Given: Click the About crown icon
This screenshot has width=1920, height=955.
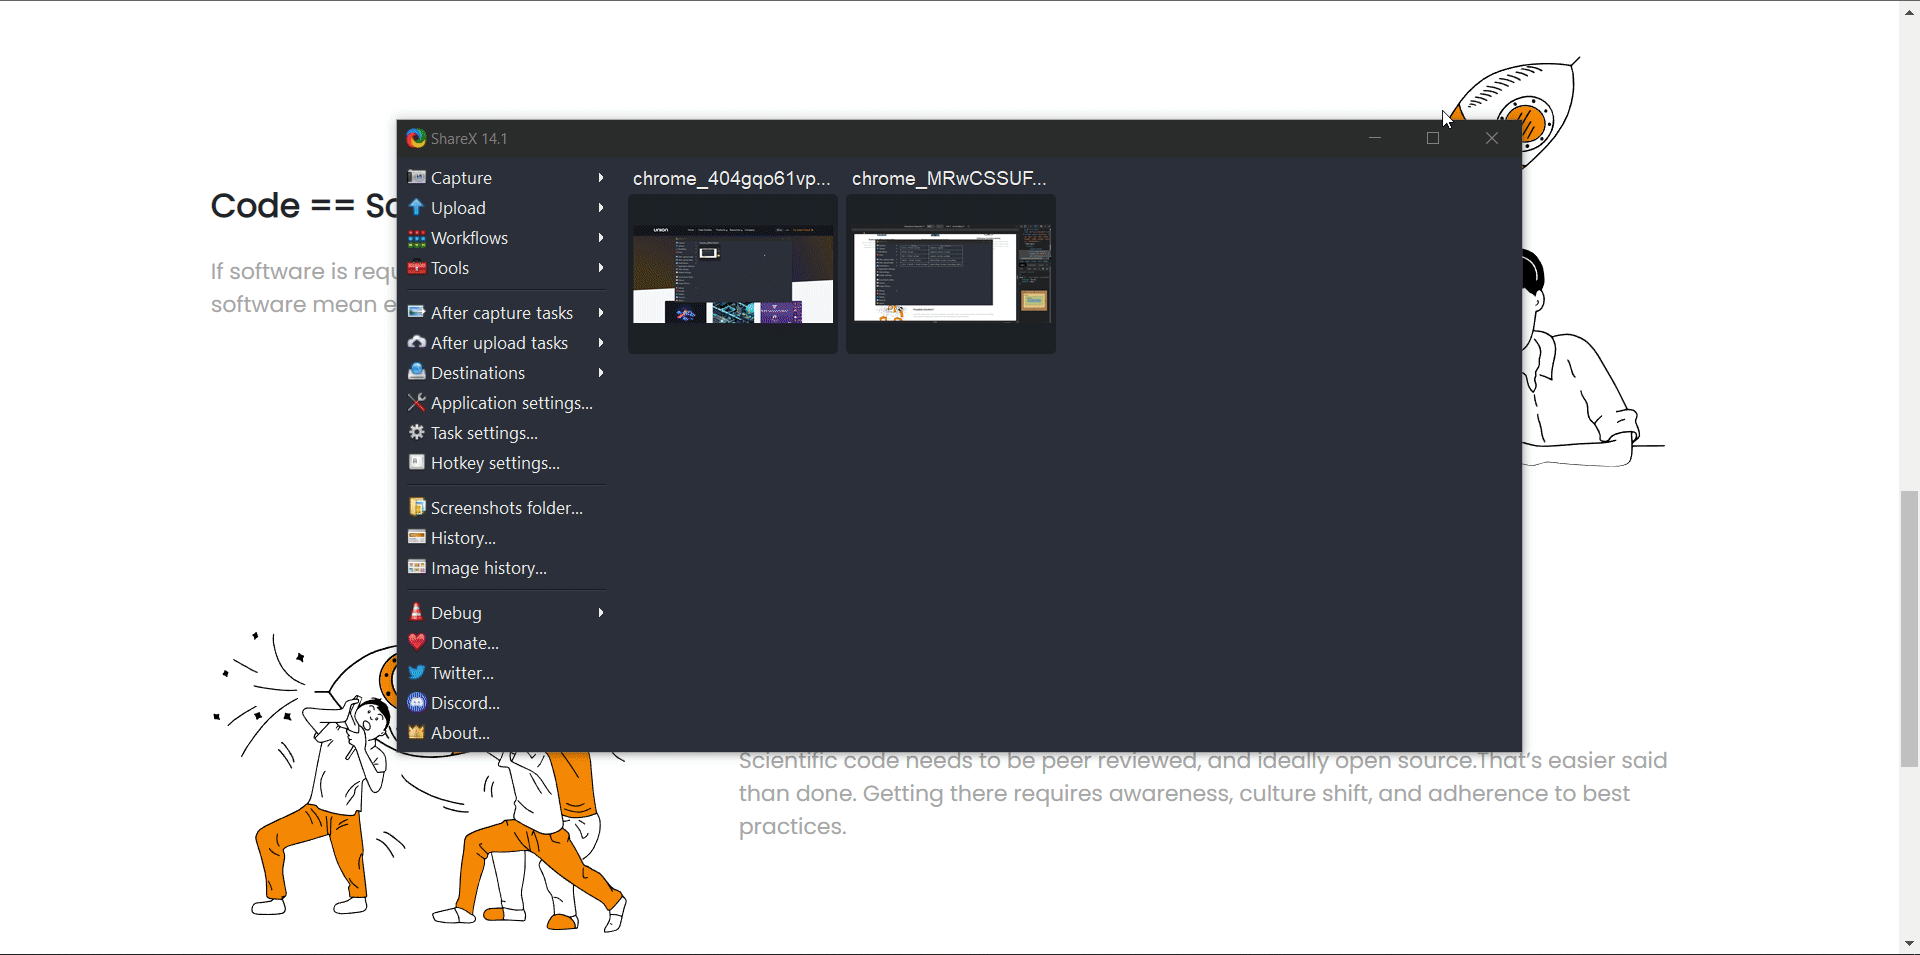Looking at the screenshot, I should [x=417, y=732].
